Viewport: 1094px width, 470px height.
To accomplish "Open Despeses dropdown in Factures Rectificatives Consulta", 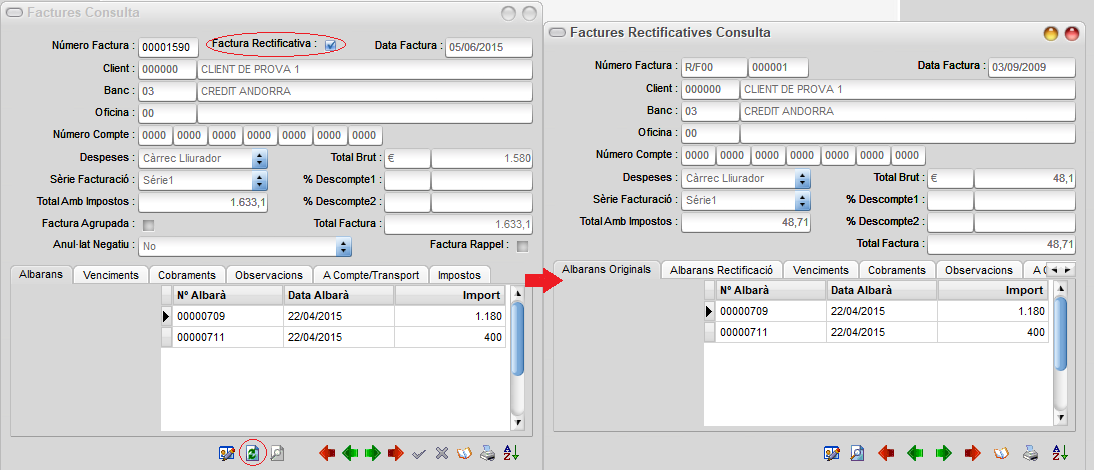I will [802, 179].
